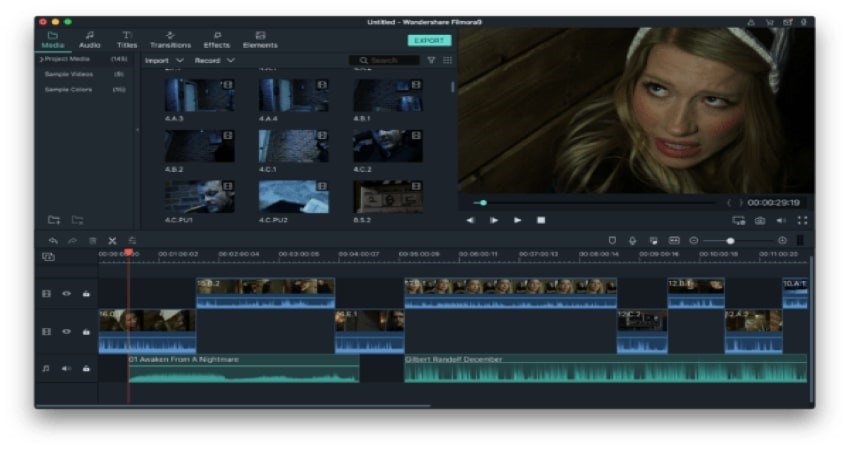Open the Transitions tab
This screenshot has height=450, width=850.
pos(170,40)
